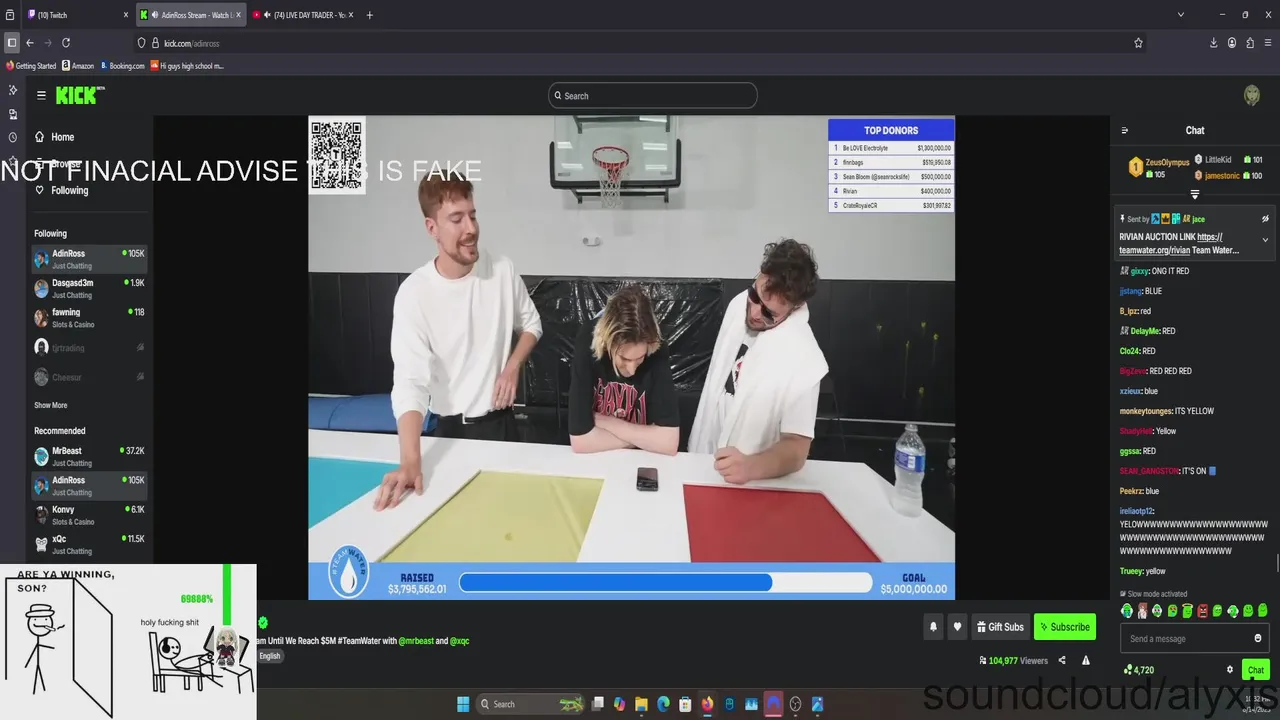The image size is (1280, 720).
Task: Open fawning channel in Following
Action: point(90,318)
